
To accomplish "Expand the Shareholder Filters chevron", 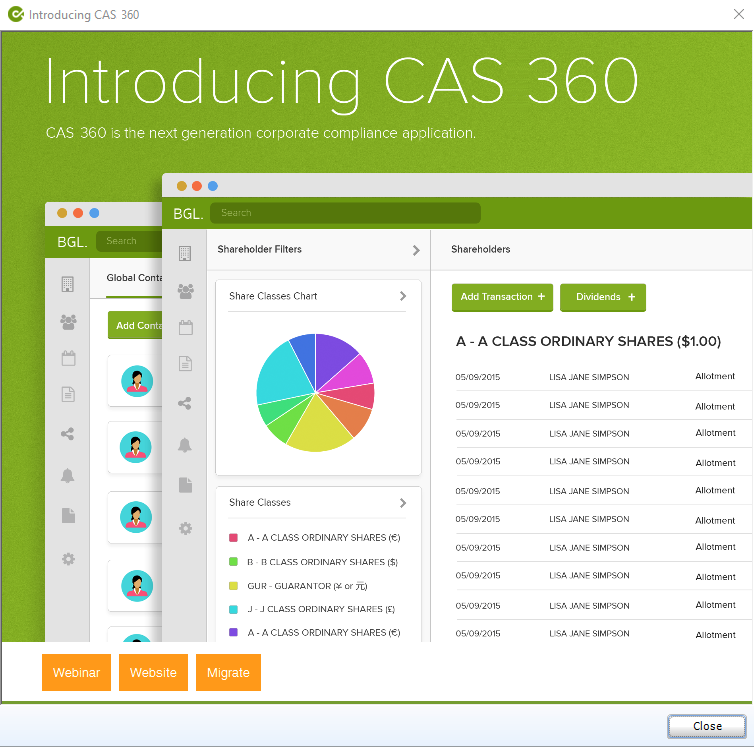I will (416, 250).
